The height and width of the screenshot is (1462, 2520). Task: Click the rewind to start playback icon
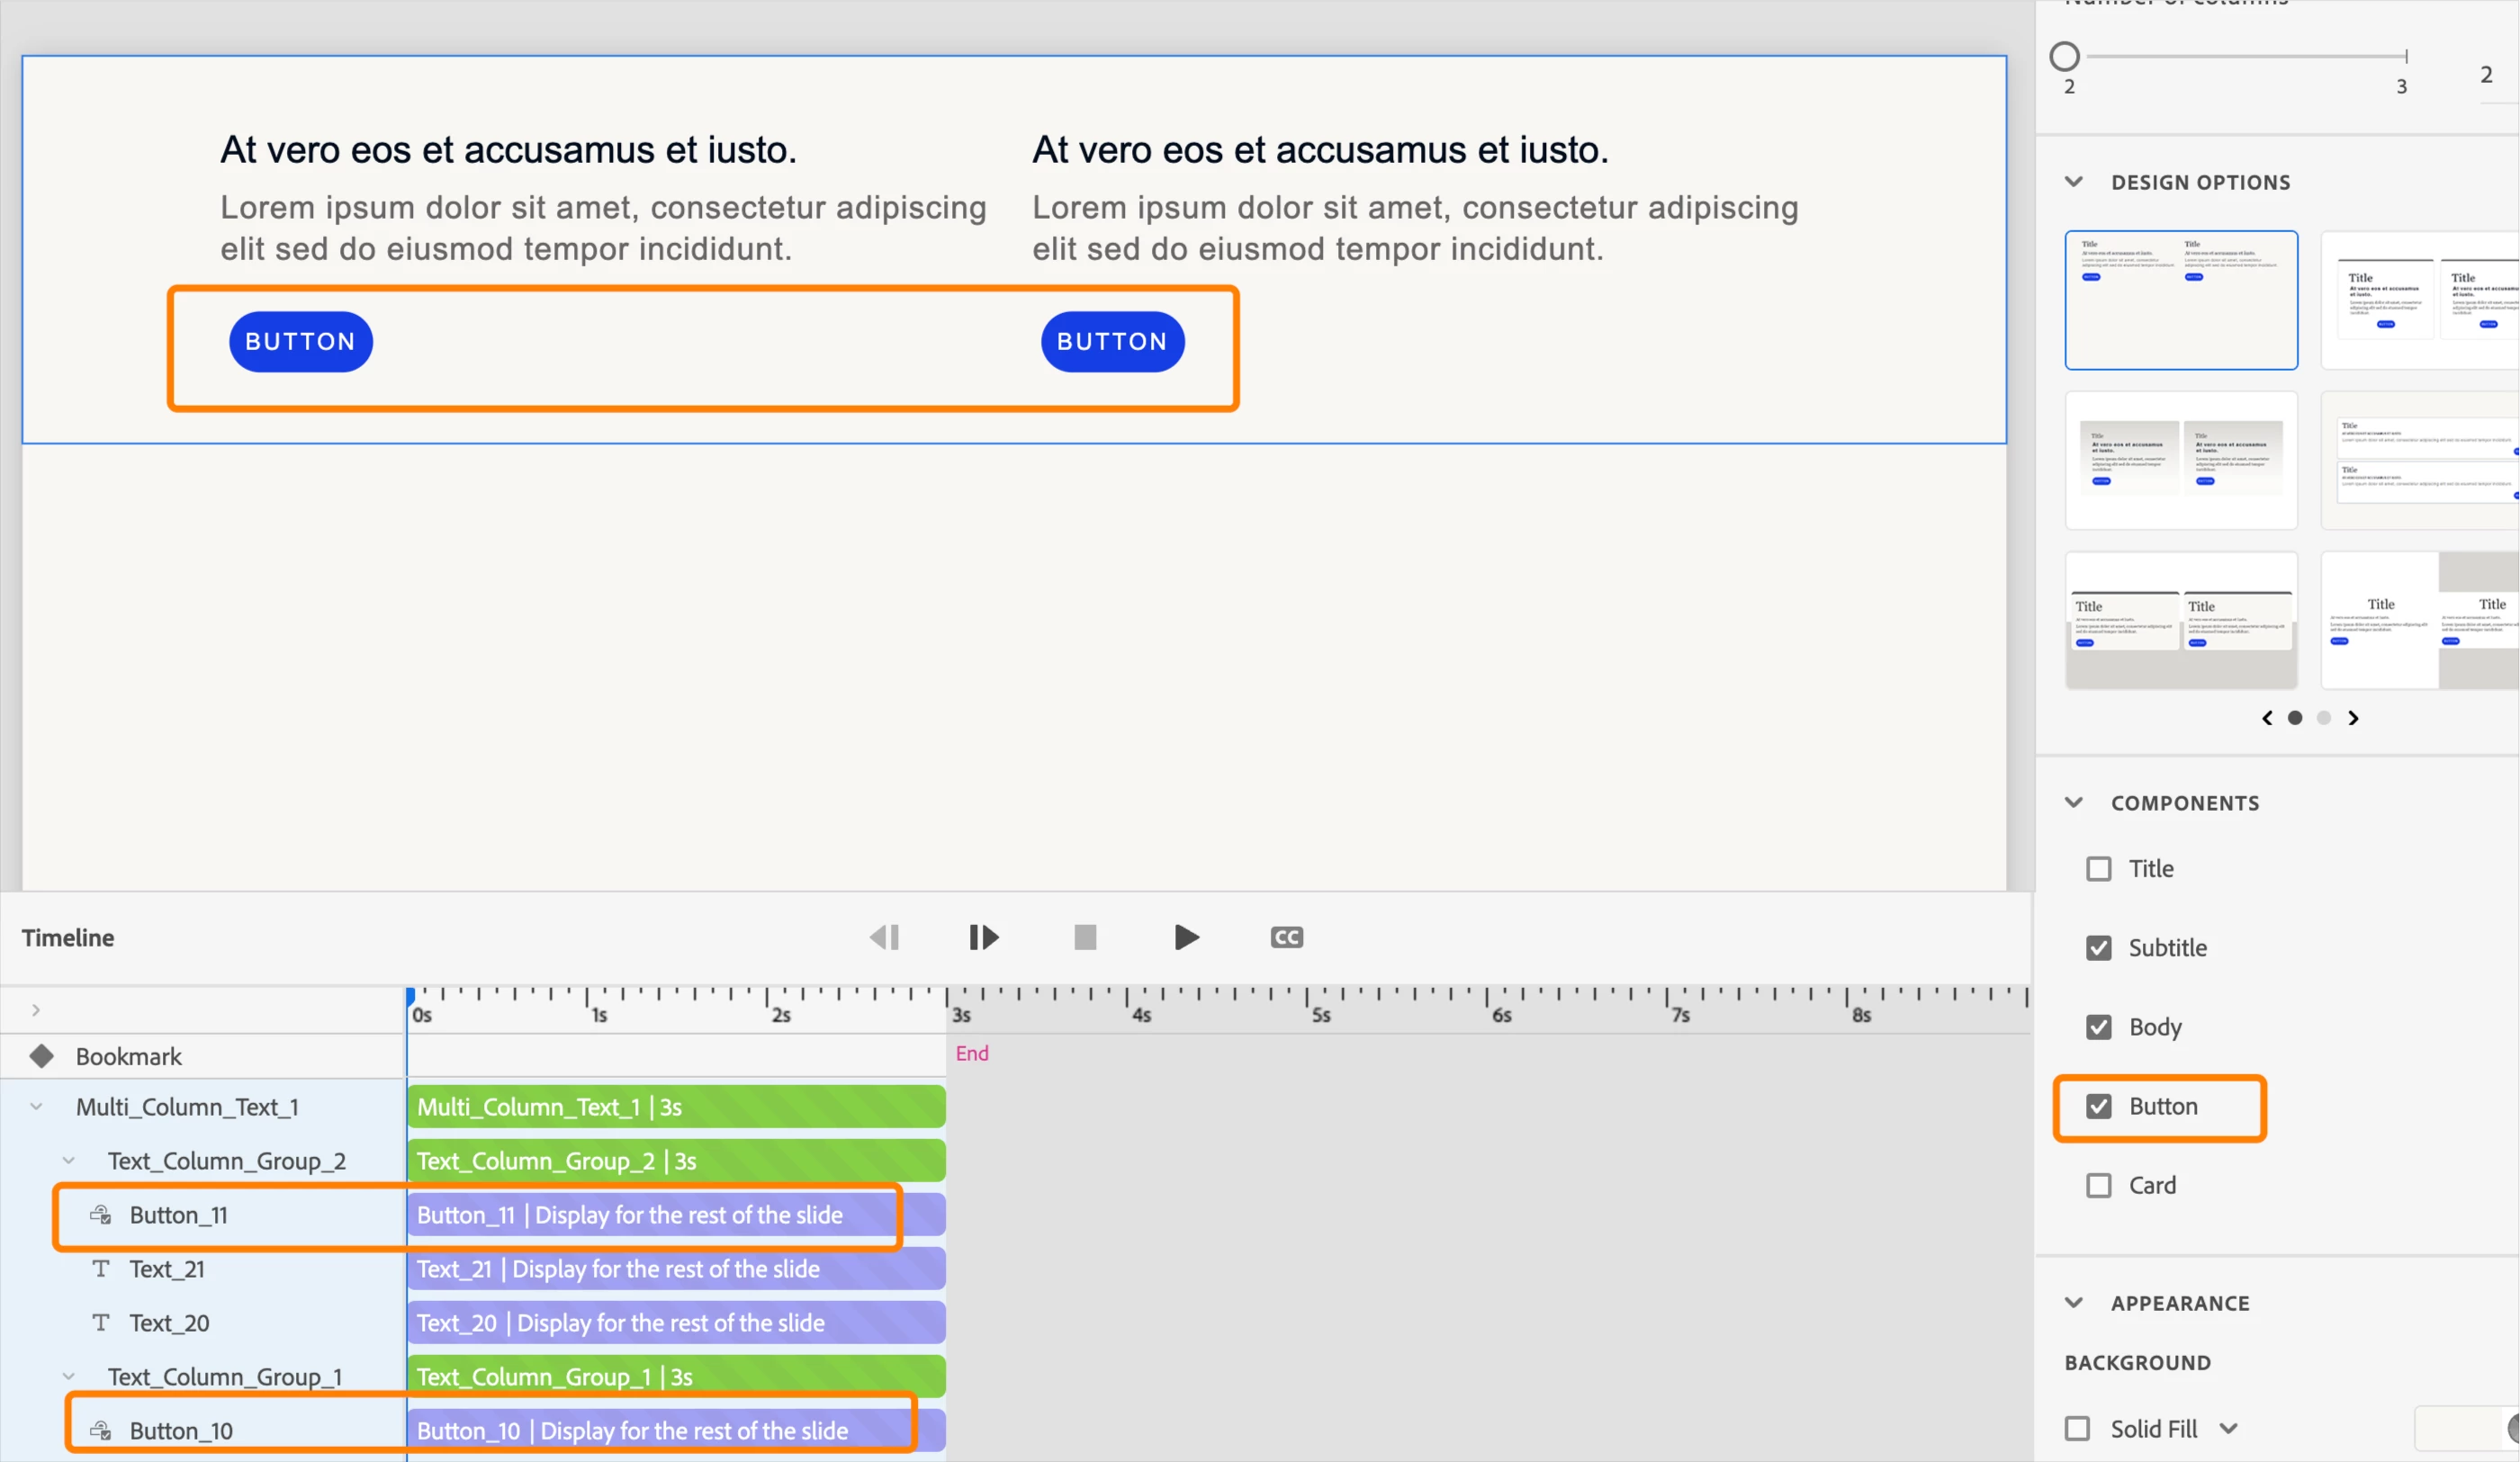[x=884, y=937]
